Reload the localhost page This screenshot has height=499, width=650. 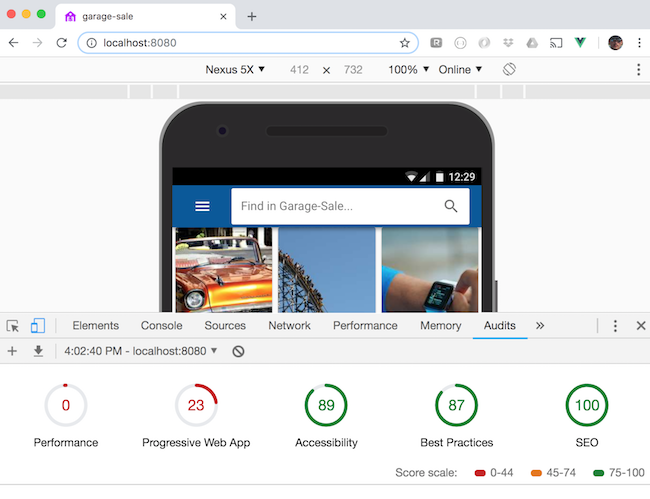pyautogui.click(x=61, y=43)
